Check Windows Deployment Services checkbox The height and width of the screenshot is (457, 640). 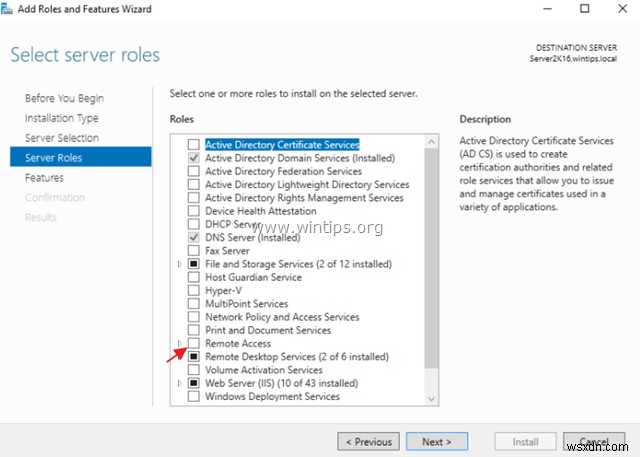193,396
